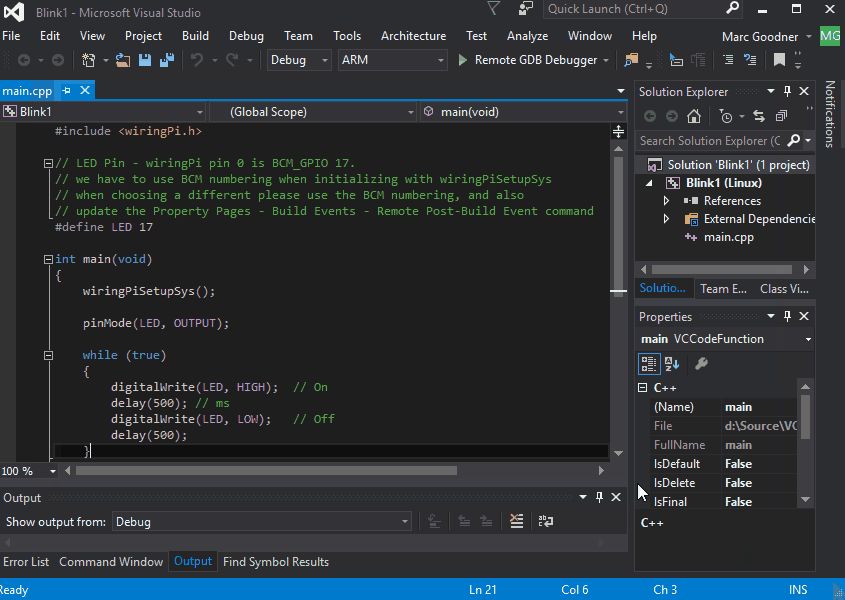Click the Solution Explorer search magnifier icon
The width and height of the screenshot is (845, 600).
point(793,141)
